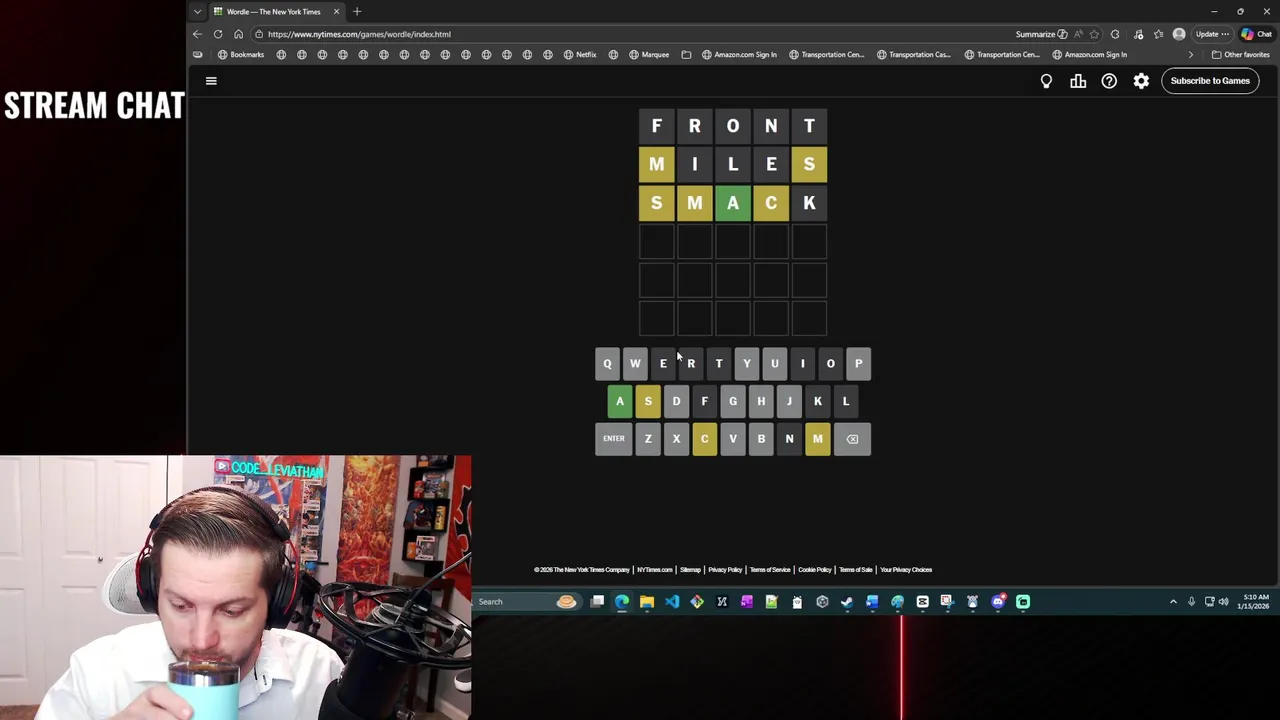
Task: Expand the bookmarks bar overflow chevron
Action: [1190, 55]
